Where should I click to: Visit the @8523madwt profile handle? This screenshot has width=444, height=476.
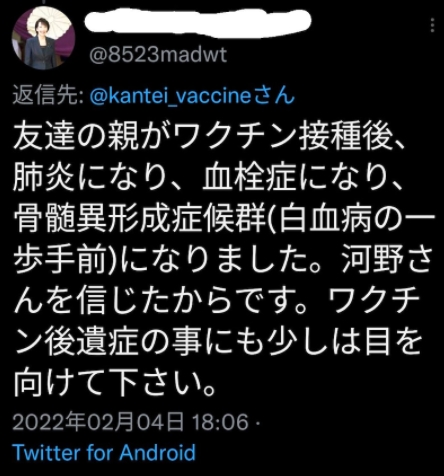coord(158,55)
